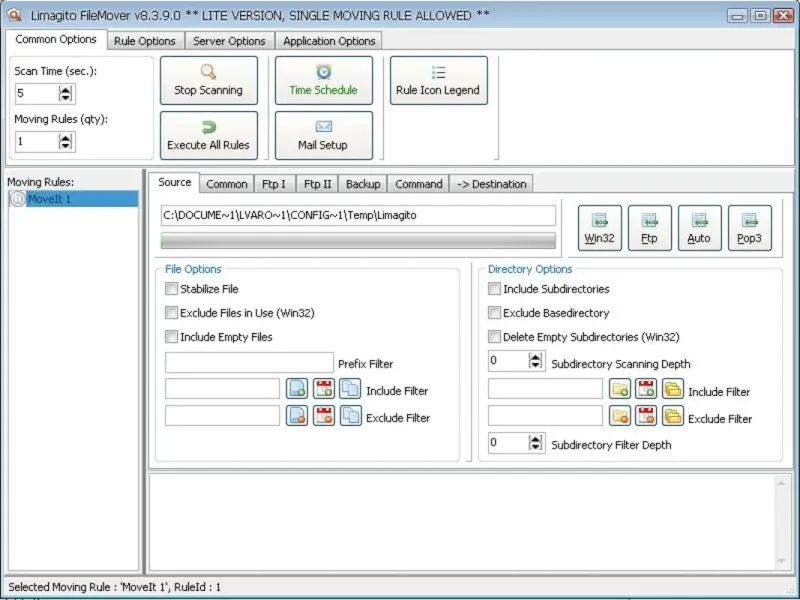
Task: Click directory Exclude Filter folder icon
Action: point(620,416)
